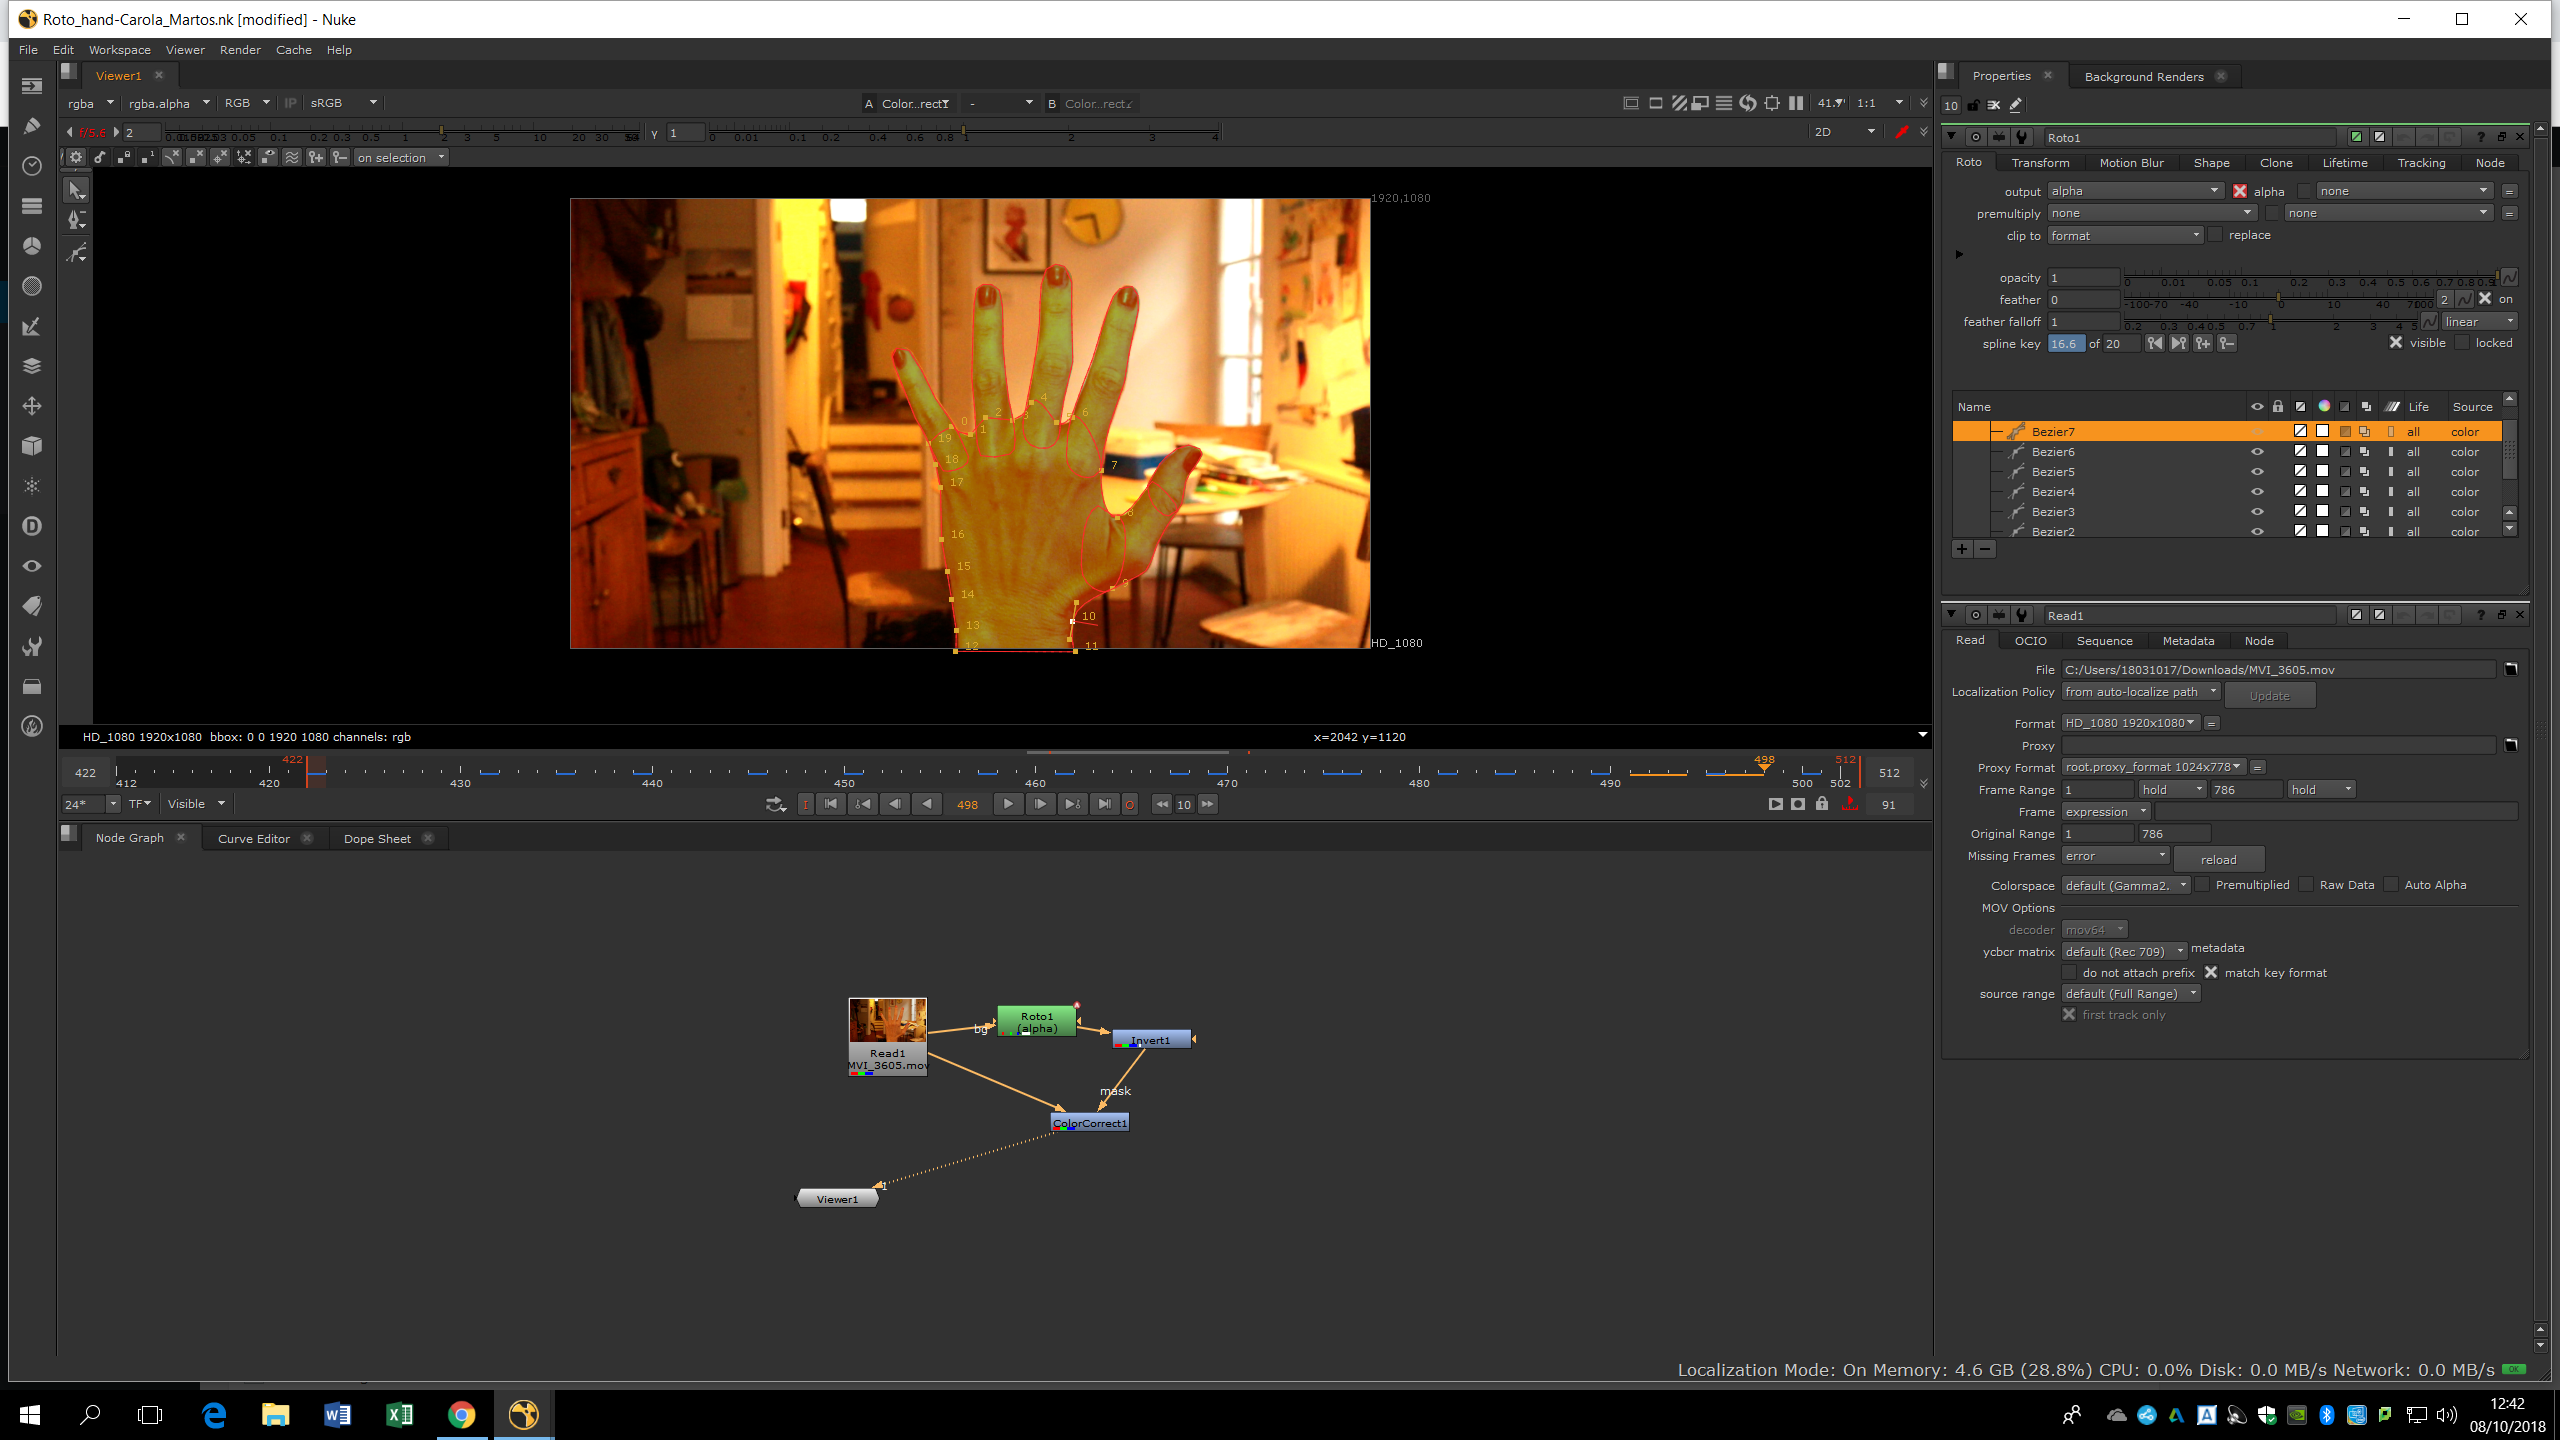Open the Roto output alpha dropdown
This screenshot has width=2560, height=1440.
(x=2134, y=191)
